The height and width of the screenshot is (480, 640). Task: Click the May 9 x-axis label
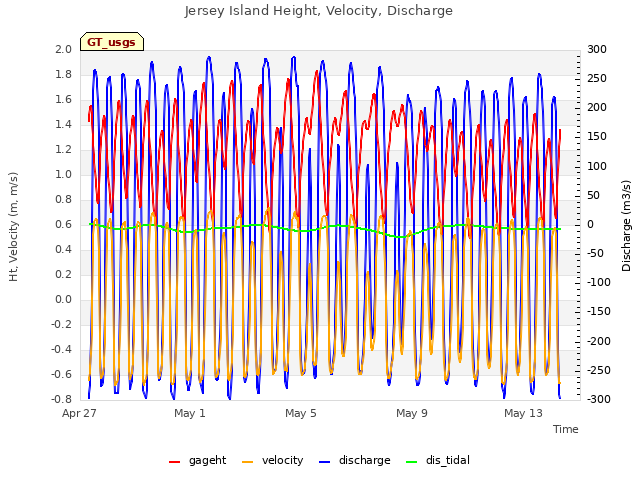(412, 413)
